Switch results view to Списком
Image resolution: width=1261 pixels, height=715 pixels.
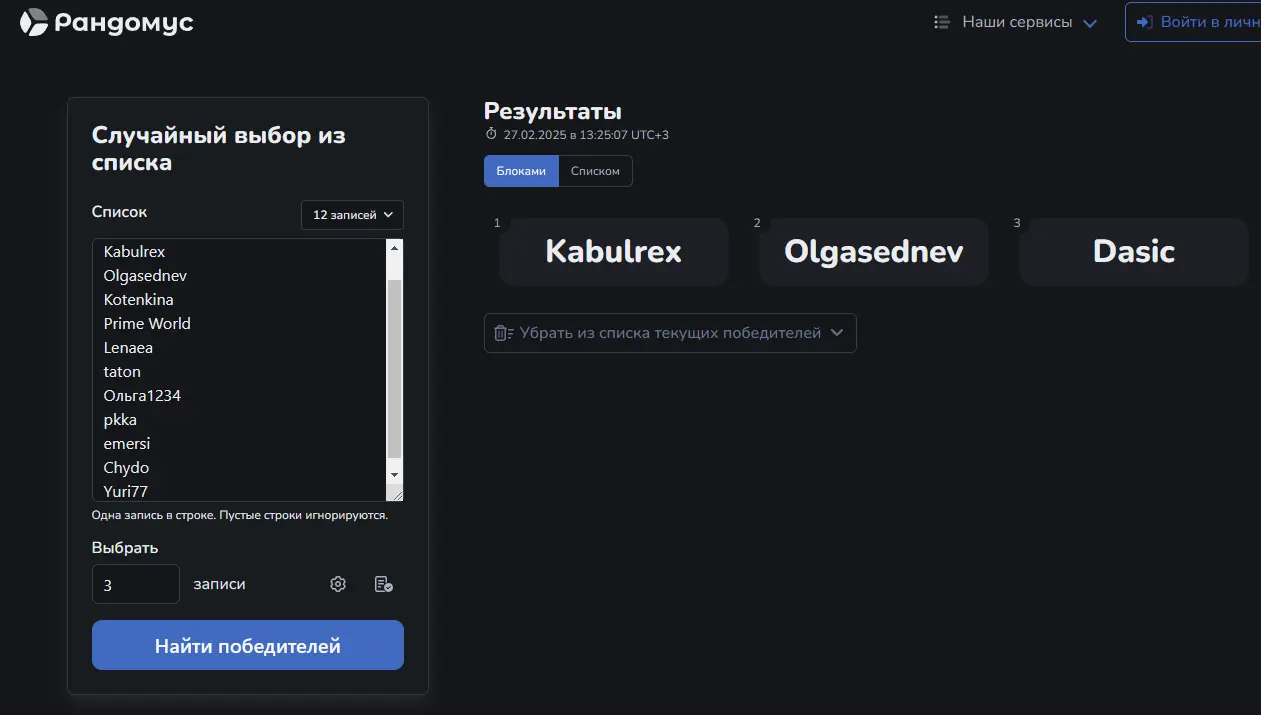click(x=595, y=171)
